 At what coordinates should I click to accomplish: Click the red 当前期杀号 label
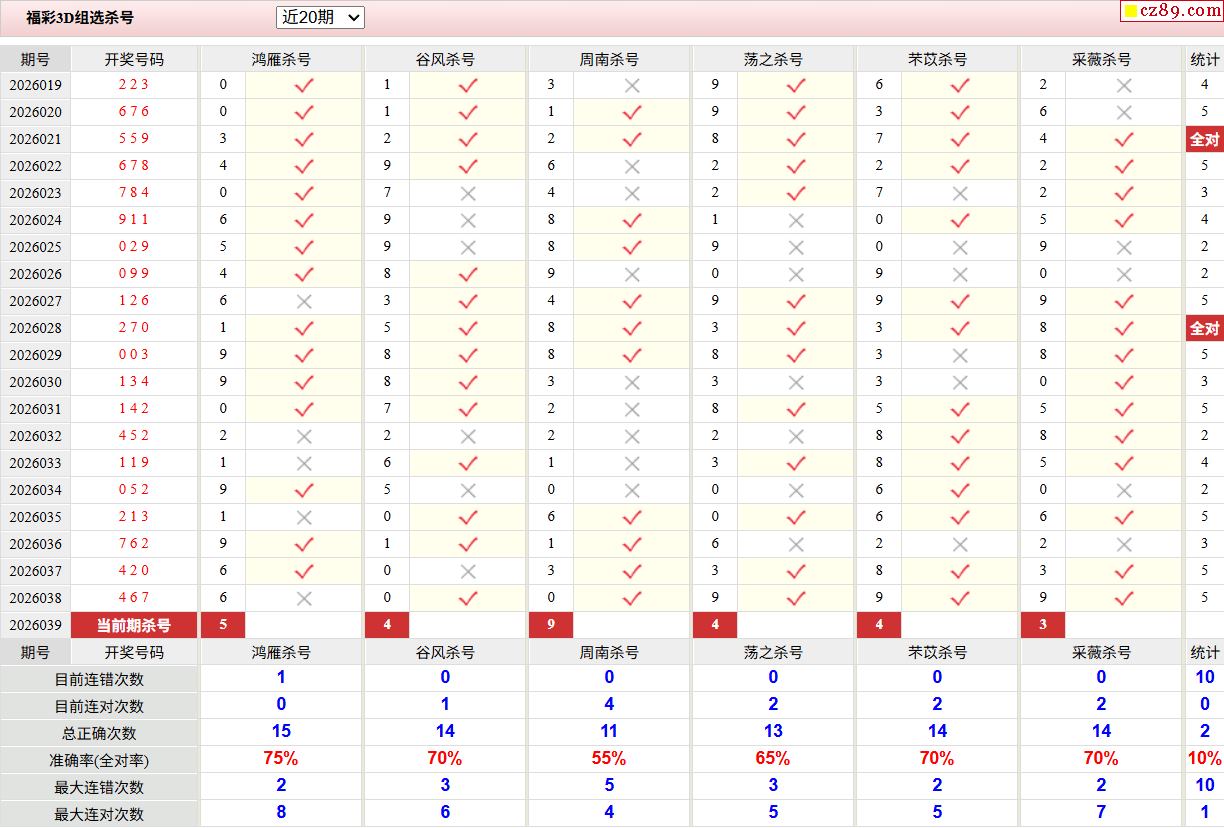[x=133, y=625]
